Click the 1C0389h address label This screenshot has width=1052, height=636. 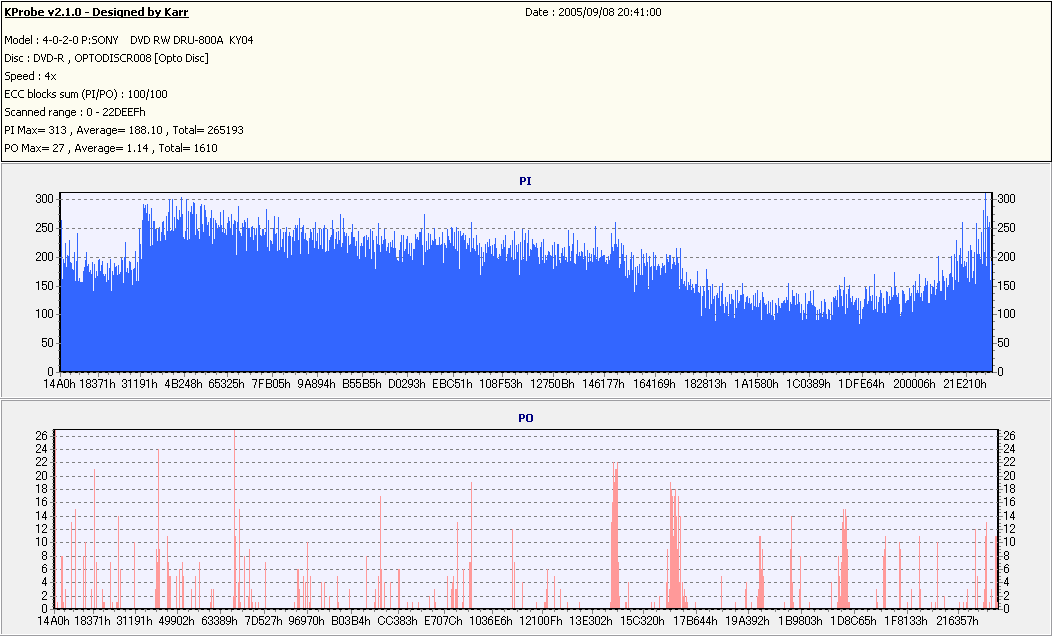point(808,384)
